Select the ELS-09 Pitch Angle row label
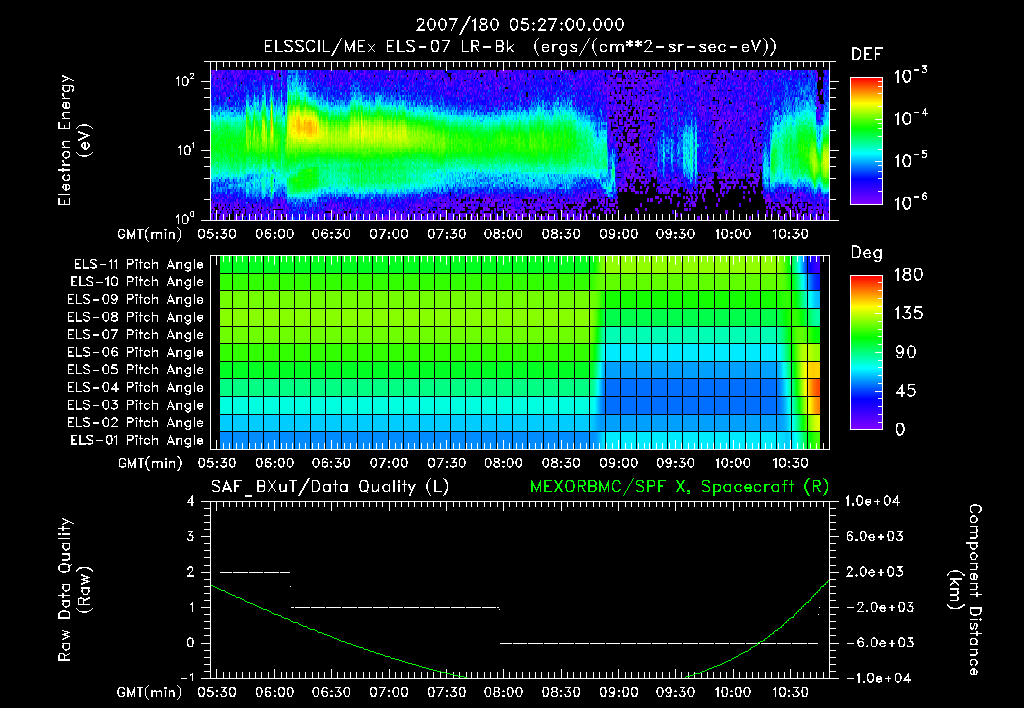1024x708 pixels. coord(136,300)
